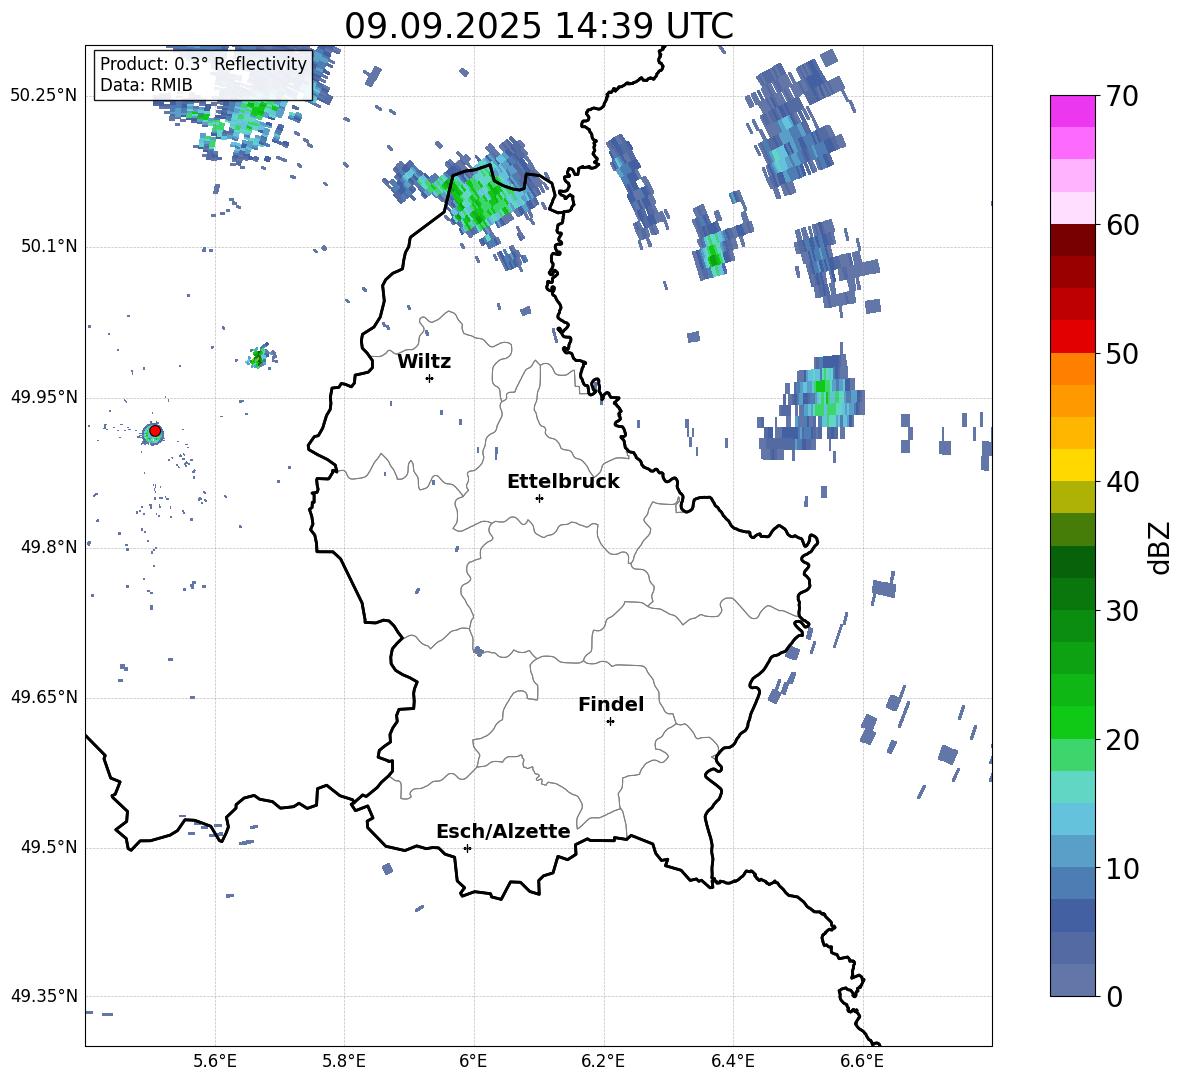Click the 'Product: 0.3° Reflectivity' label
The height and width of the screenshot is (1081, 1184).
point(203,63)
